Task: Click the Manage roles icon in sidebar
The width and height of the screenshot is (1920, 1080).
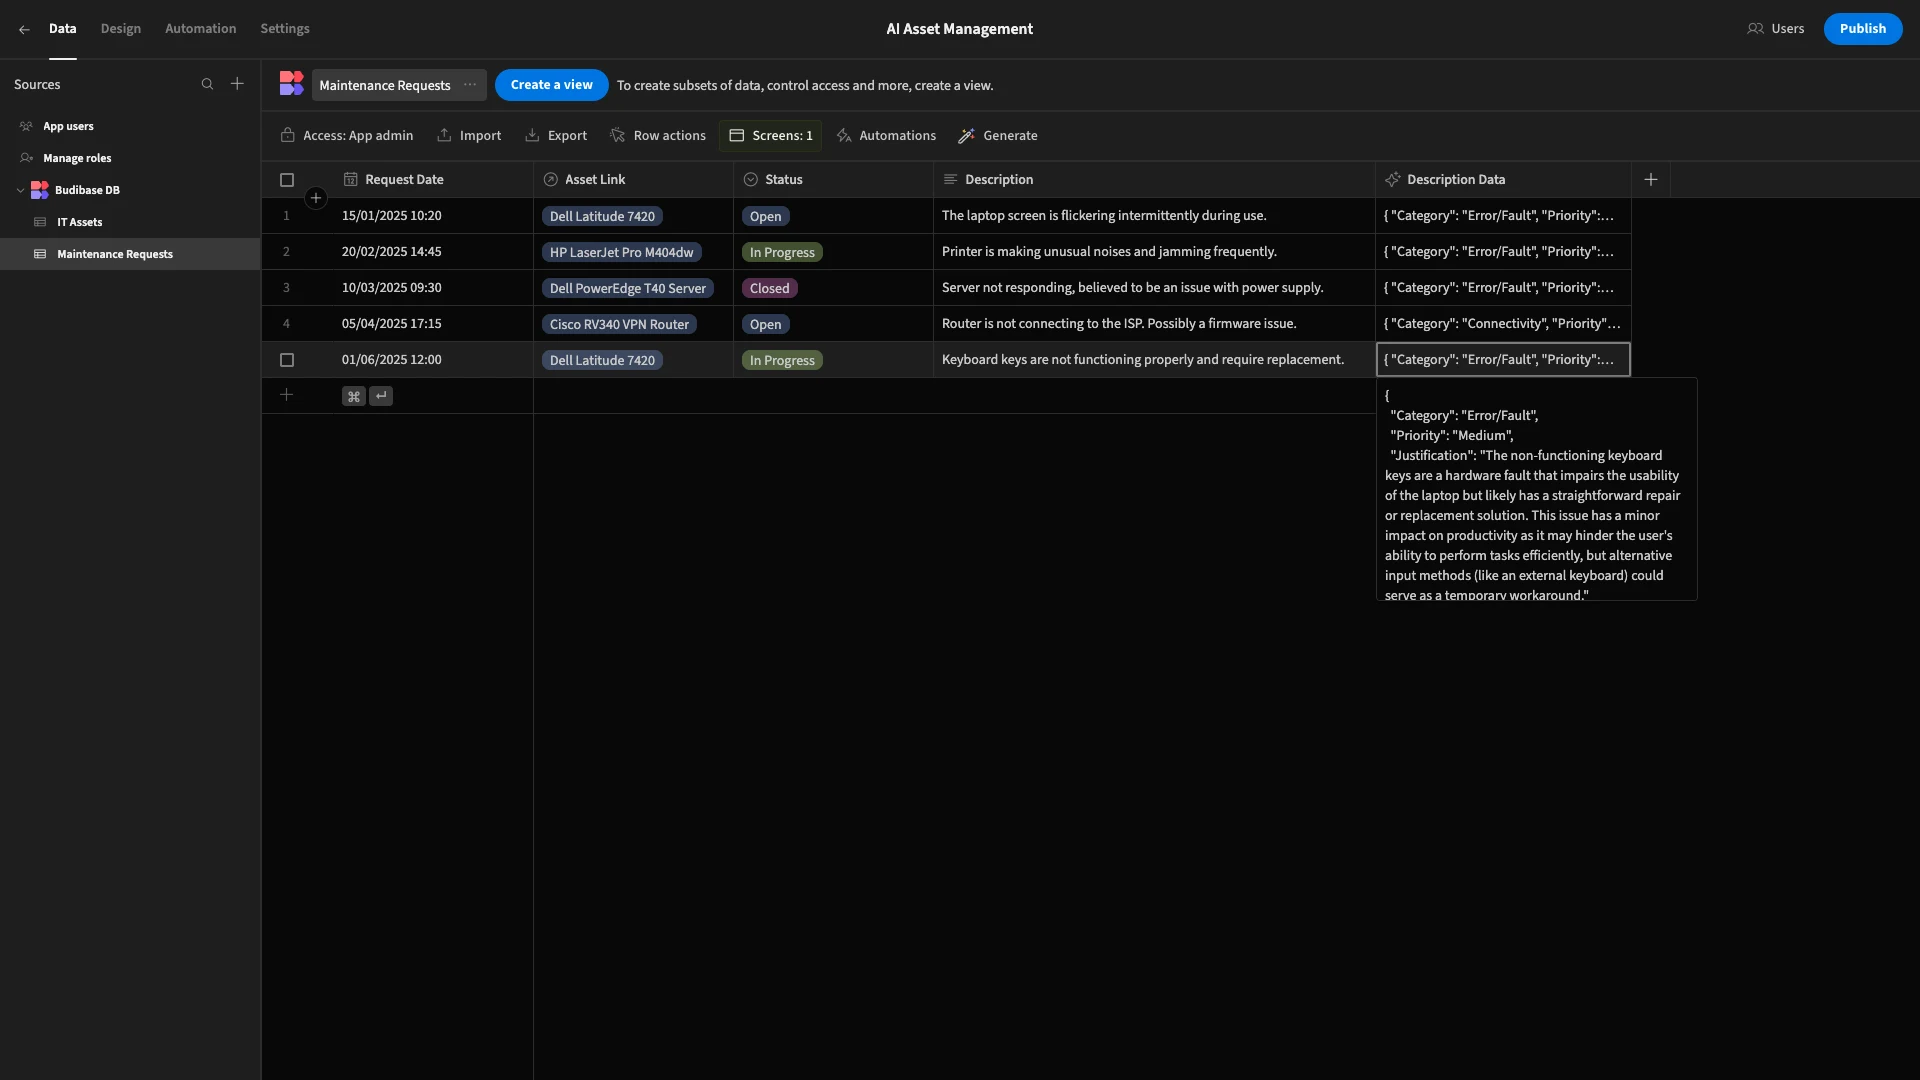Action: tap(26, 158)
